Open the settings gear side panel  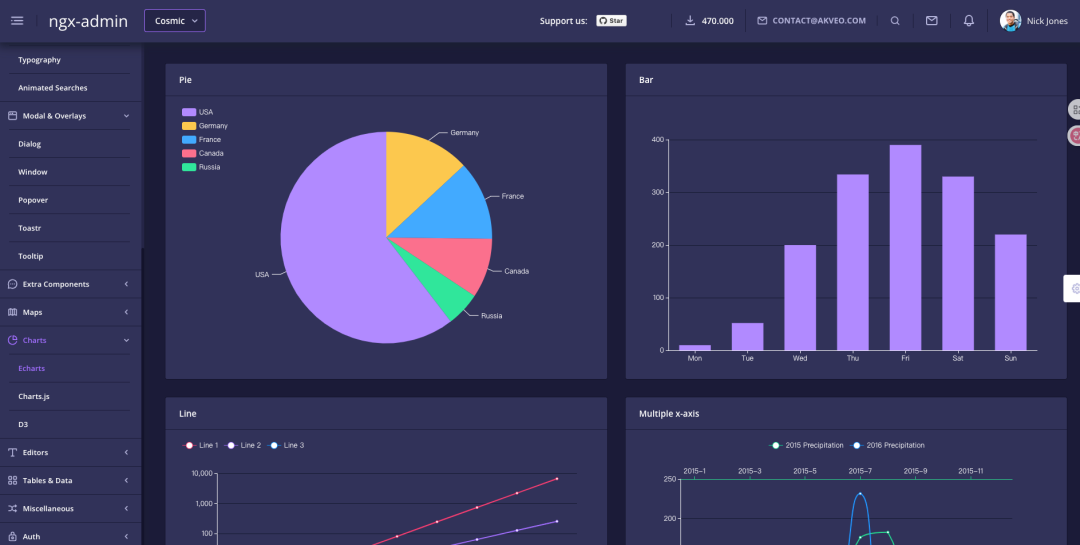click(x=1072, y=289)
